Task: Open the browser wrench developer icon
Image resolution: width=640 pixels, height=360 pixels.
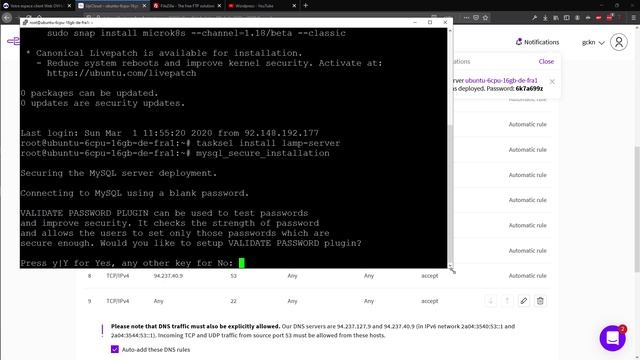Action: pos(534,18)
